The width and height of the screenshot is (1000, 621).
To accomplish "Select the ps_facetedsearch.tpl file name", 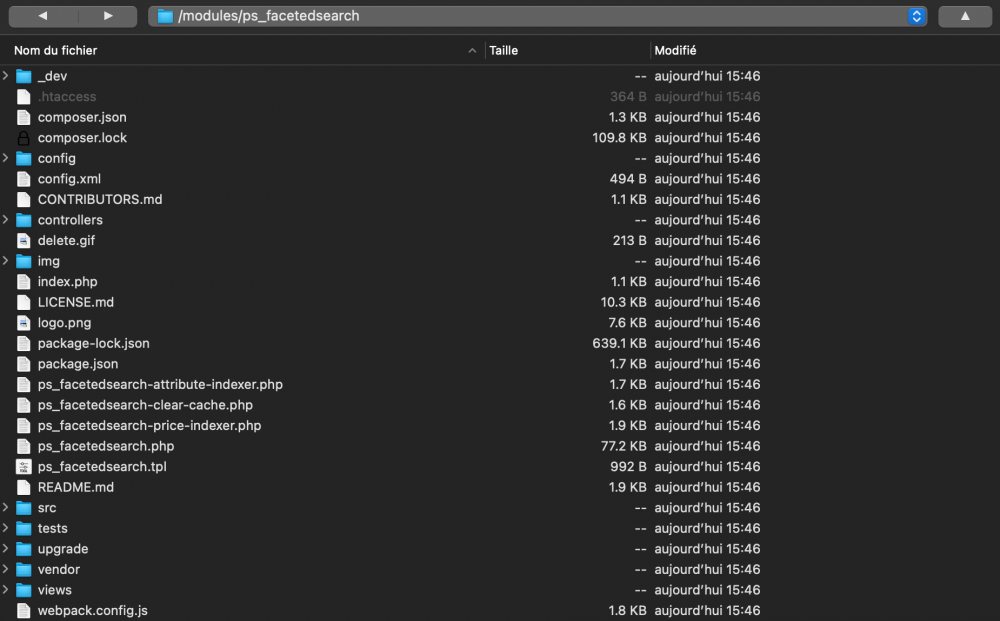I will click(102, 467).
